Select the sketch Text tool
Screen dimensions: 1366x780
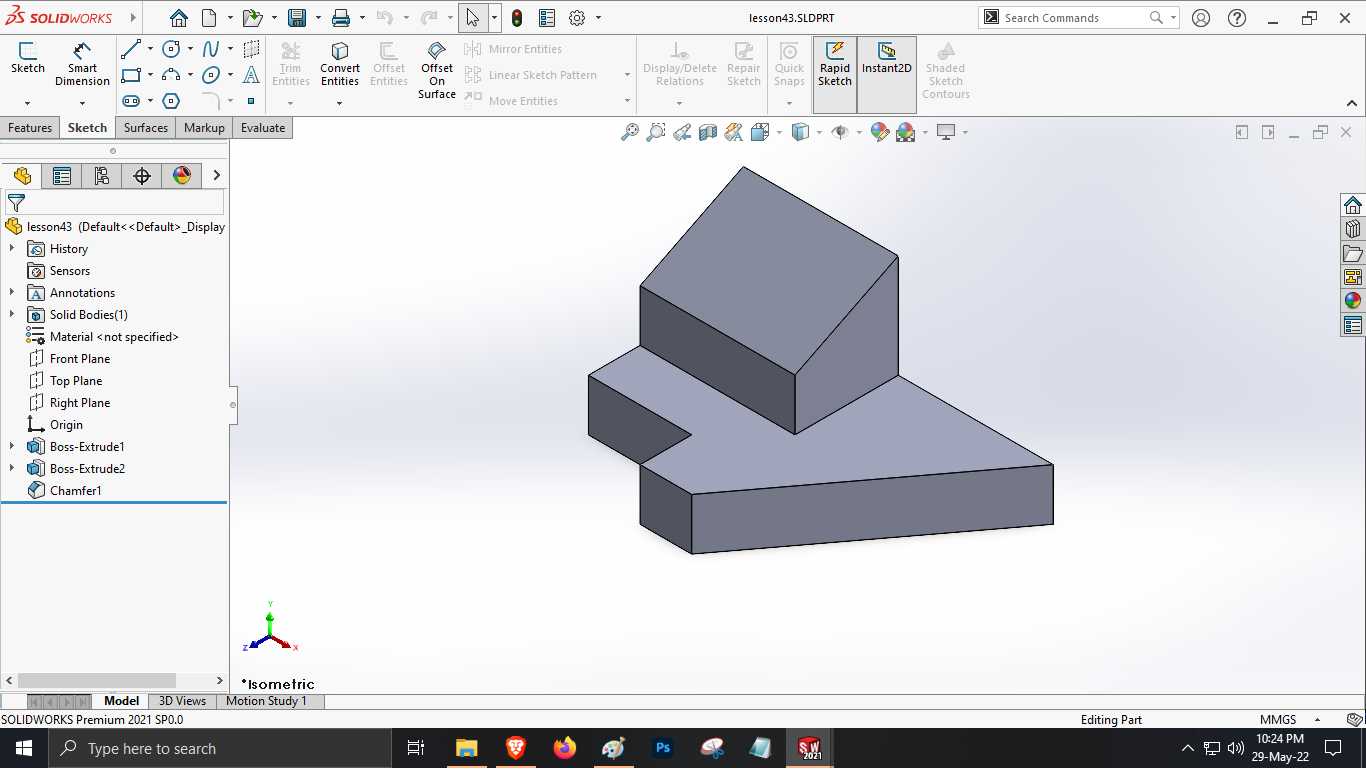[x=251, y=75]
